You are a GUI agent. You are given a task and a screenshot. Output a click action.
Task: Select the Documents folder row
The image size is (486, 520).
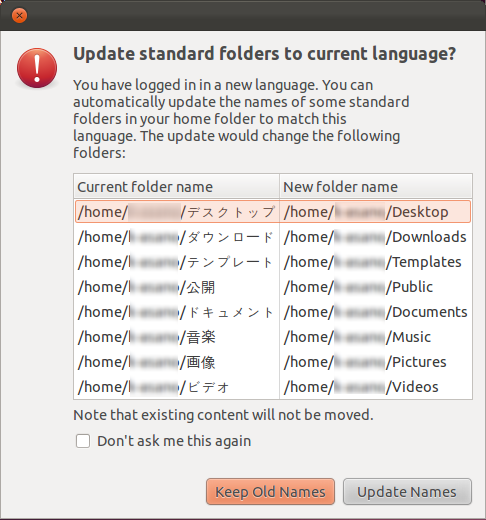(x=273, y=312)
